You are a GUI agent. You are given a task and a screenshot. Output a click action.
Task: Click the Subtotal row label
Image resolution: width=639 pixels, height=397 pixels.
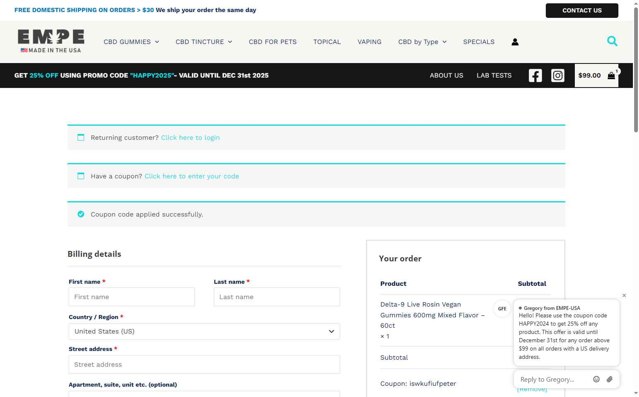tap(394, 357)
